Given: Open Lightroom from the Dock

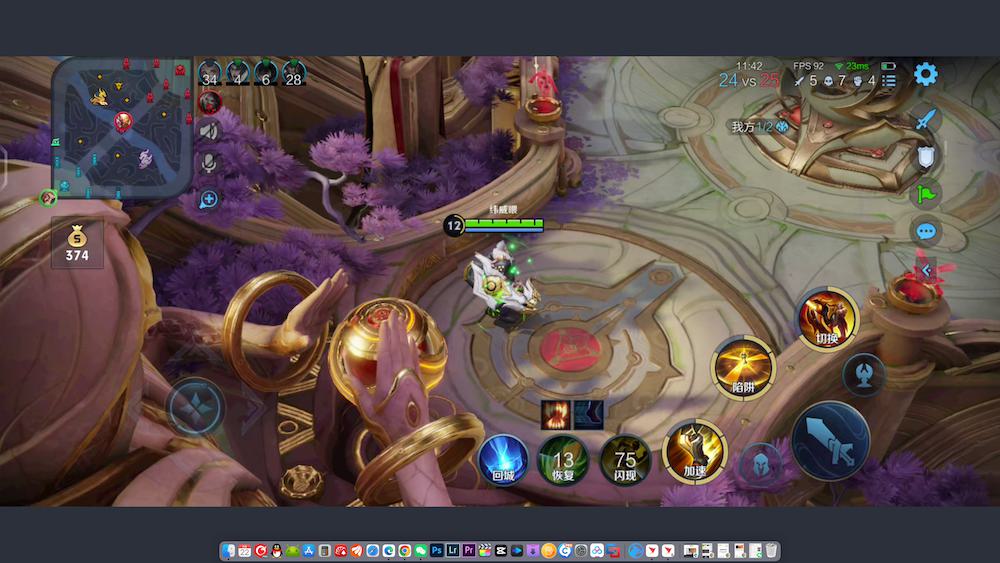Looking at the screenshot, I should click(453, 550).
